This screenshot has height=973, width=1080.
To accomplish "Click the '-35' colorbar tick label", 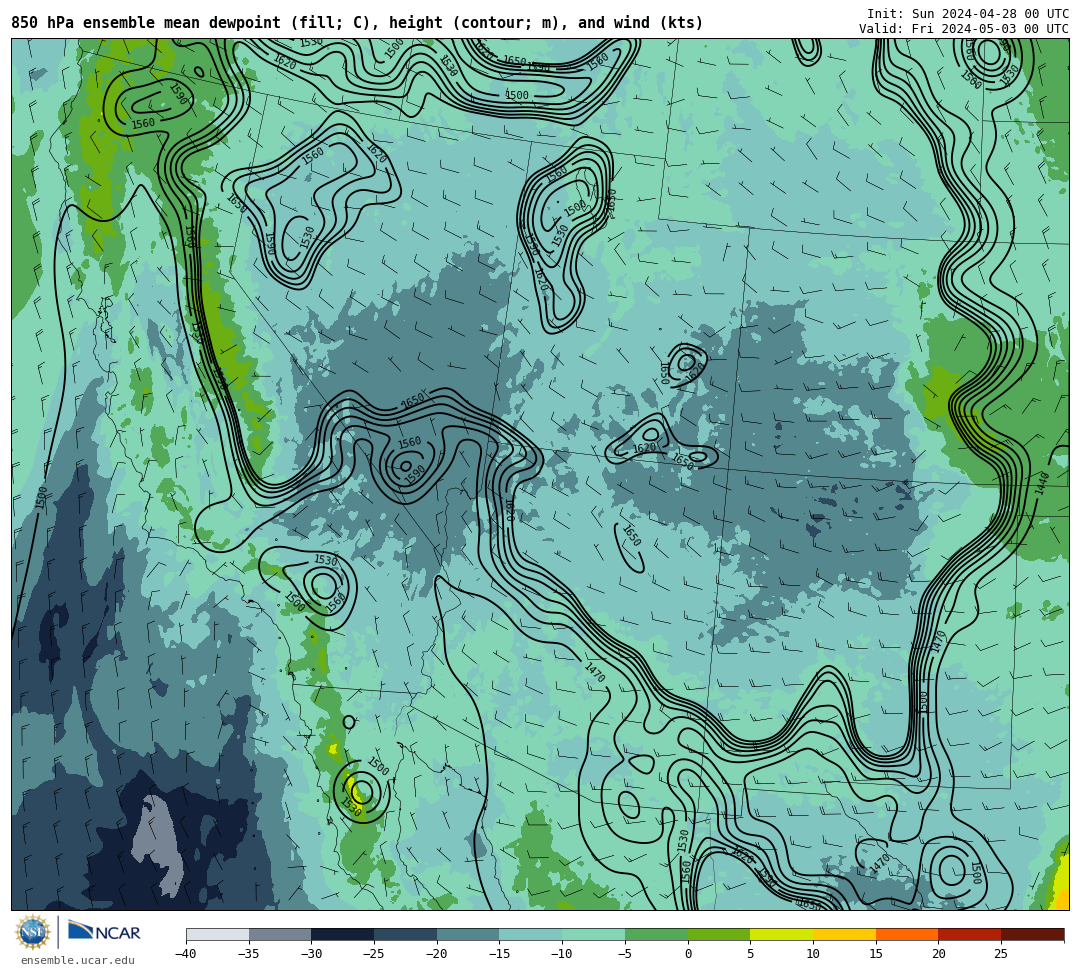I will 248,954.
